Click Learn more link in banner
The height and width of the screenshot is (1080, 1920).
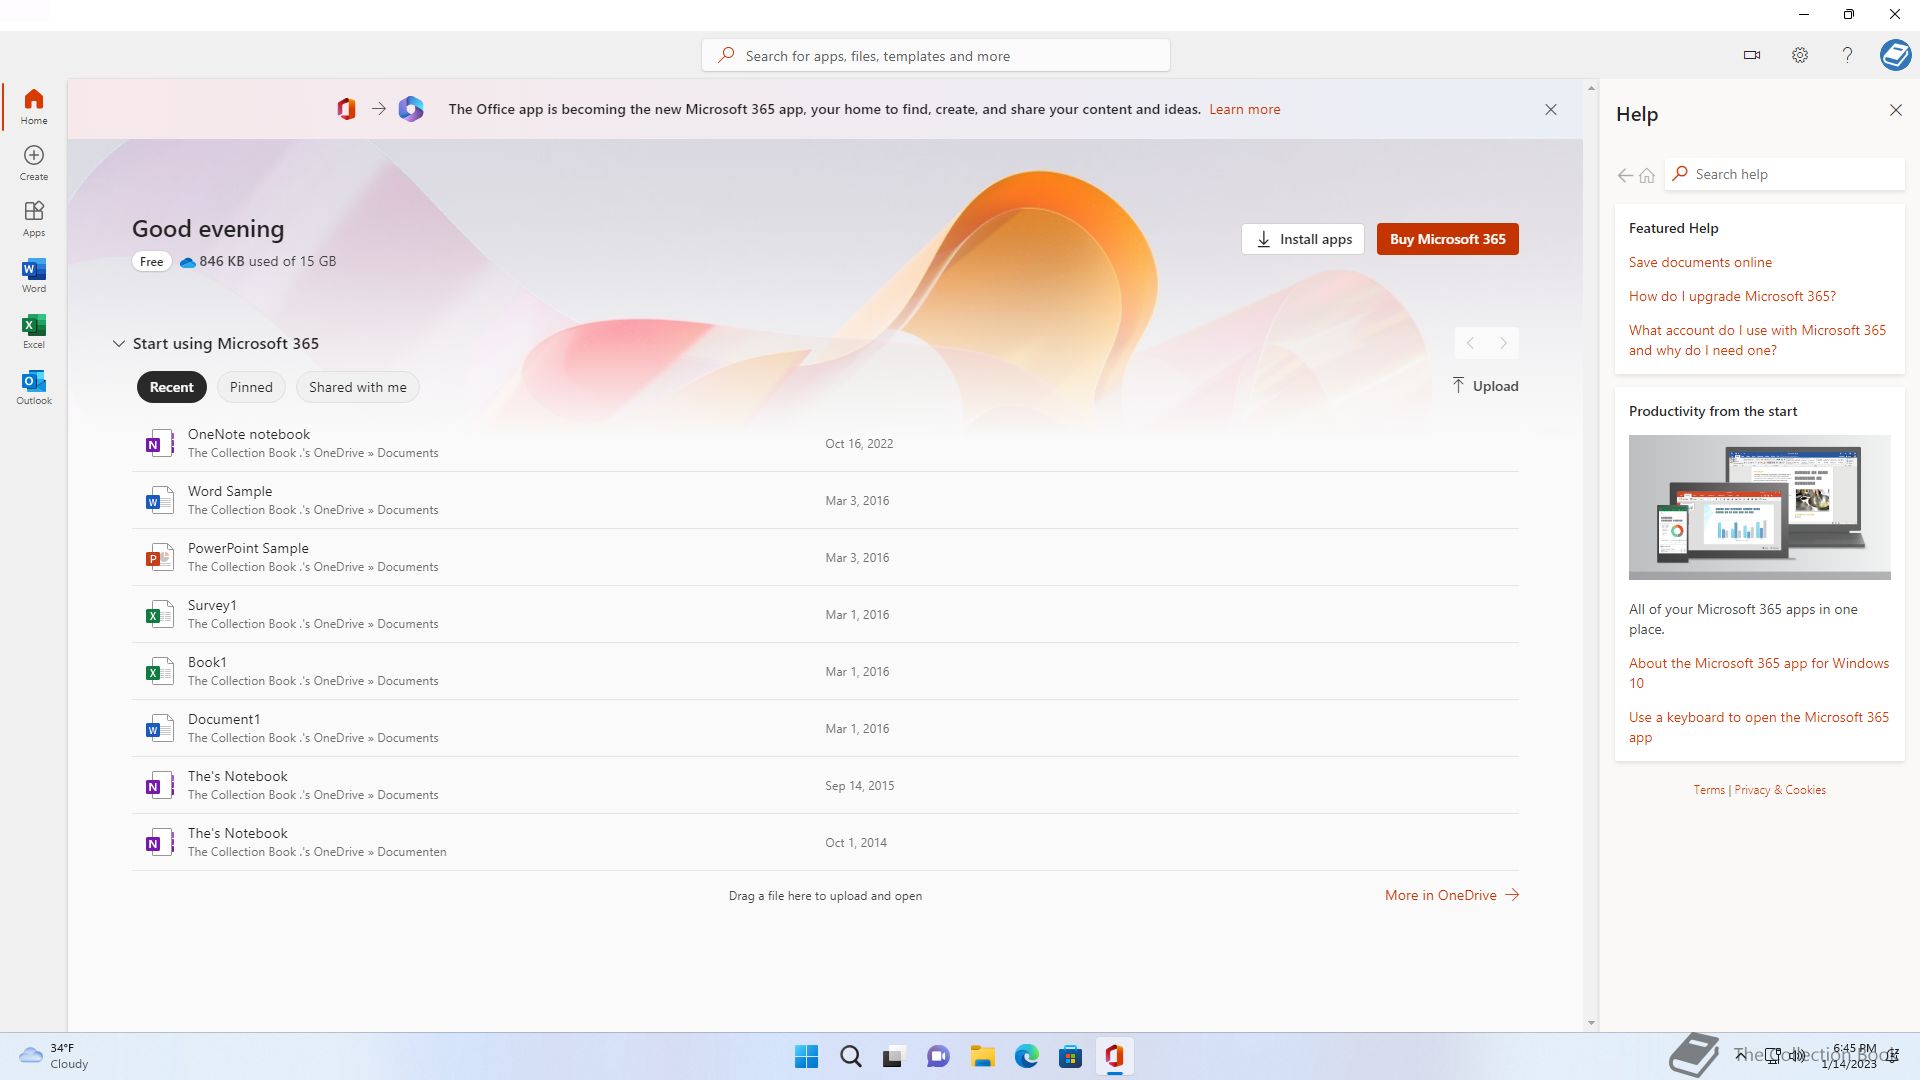[1244, 109]
